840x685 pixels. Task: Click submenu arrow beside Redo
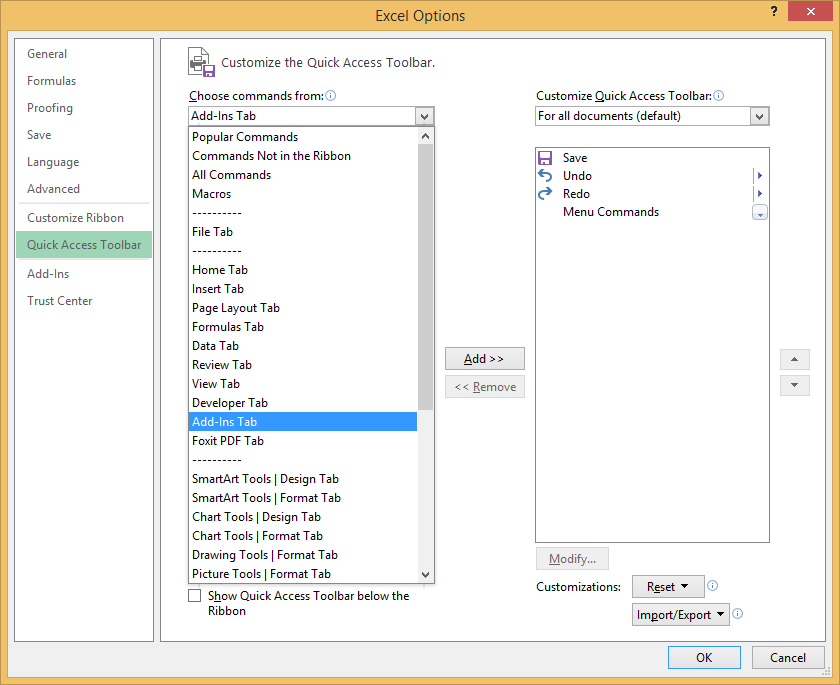coord(760,194)
